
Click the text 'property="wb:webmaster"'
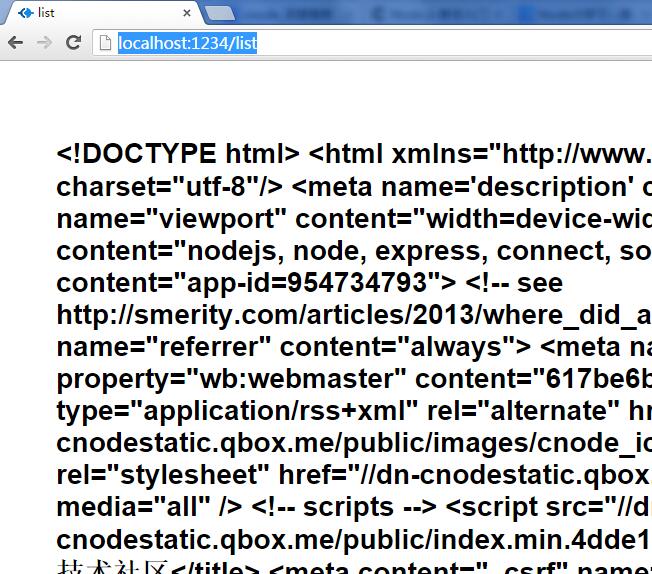coord(231,379)
